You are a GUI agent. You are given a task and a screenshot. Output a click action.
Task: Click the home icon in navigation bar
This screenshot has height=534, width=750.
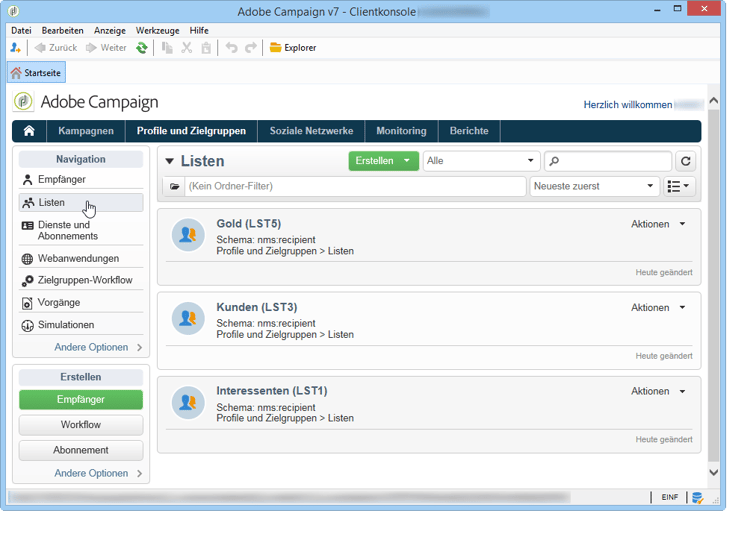click(29, 131)
